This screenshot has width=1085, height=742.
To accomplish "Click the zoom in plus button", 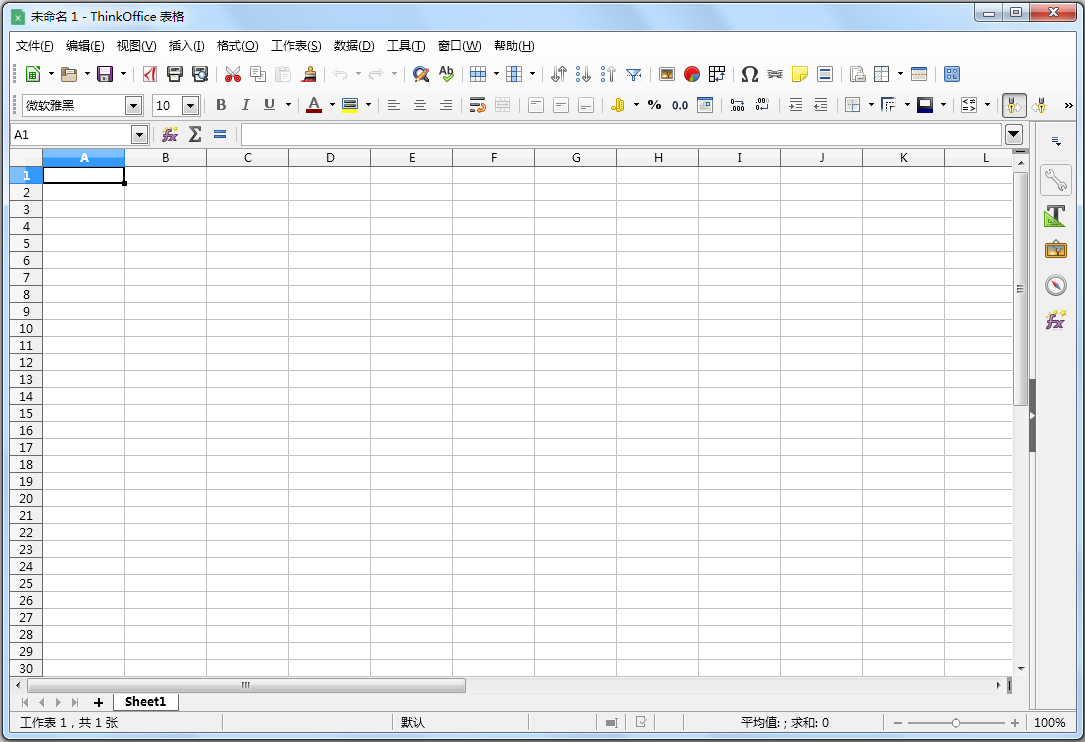I will [1014, 723].
